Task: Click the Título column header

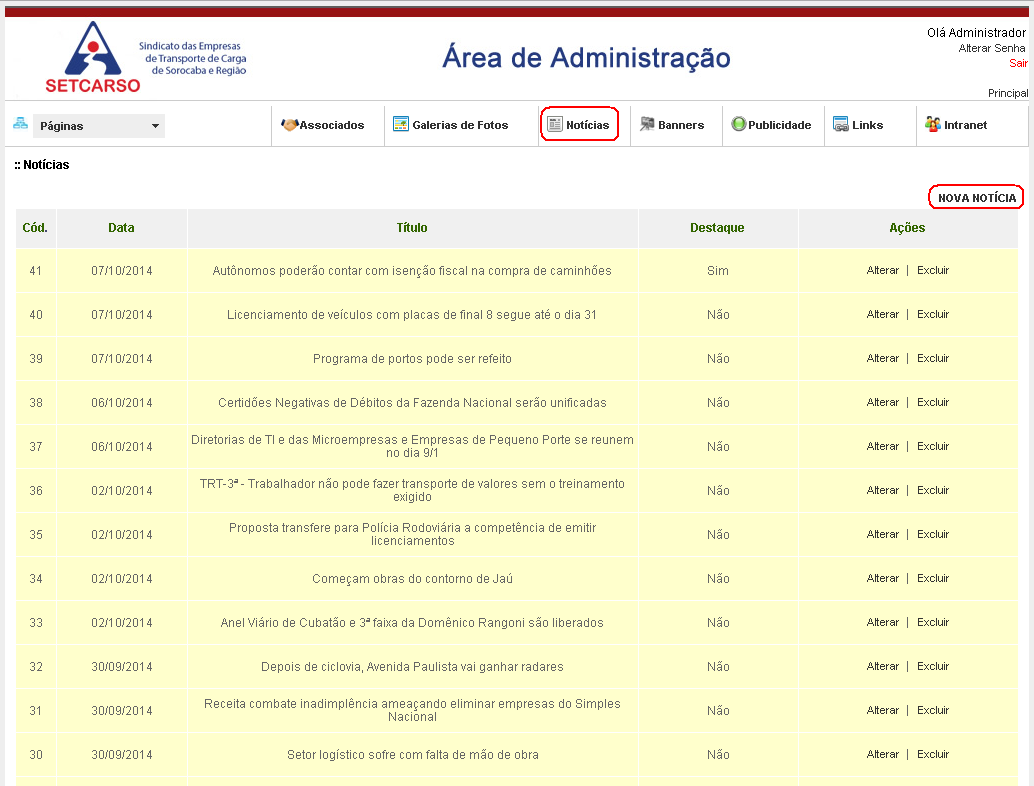Action: pos(412,227)
